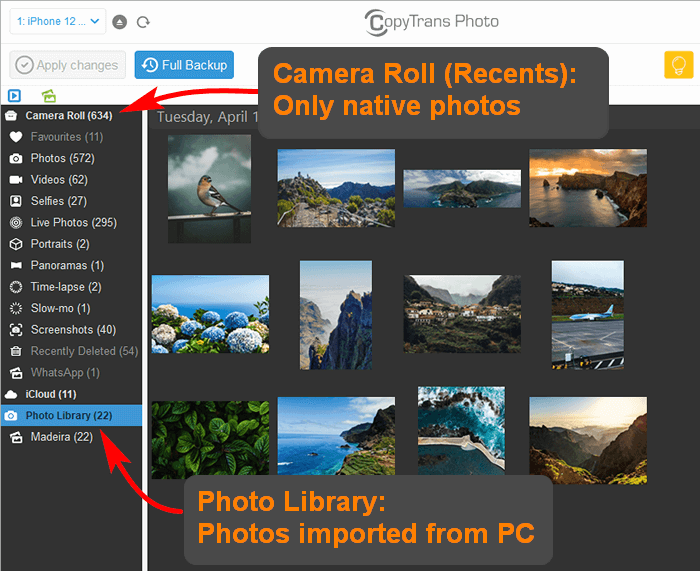
Task: Open the Screenshots (40) album
Action: 73,329
